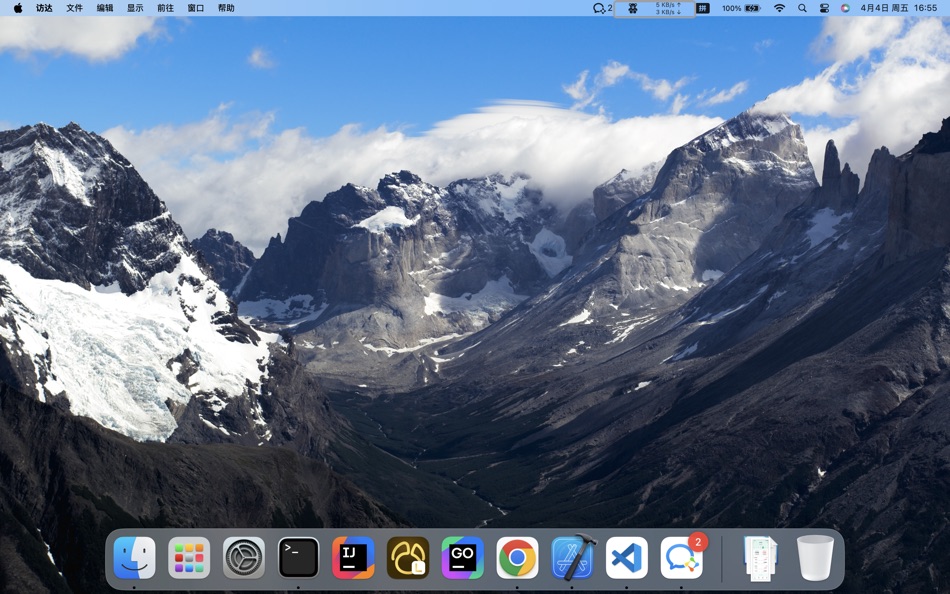Open Visual Studio Code
This screenshot has width=950, height=594.
tap(625, 557)
